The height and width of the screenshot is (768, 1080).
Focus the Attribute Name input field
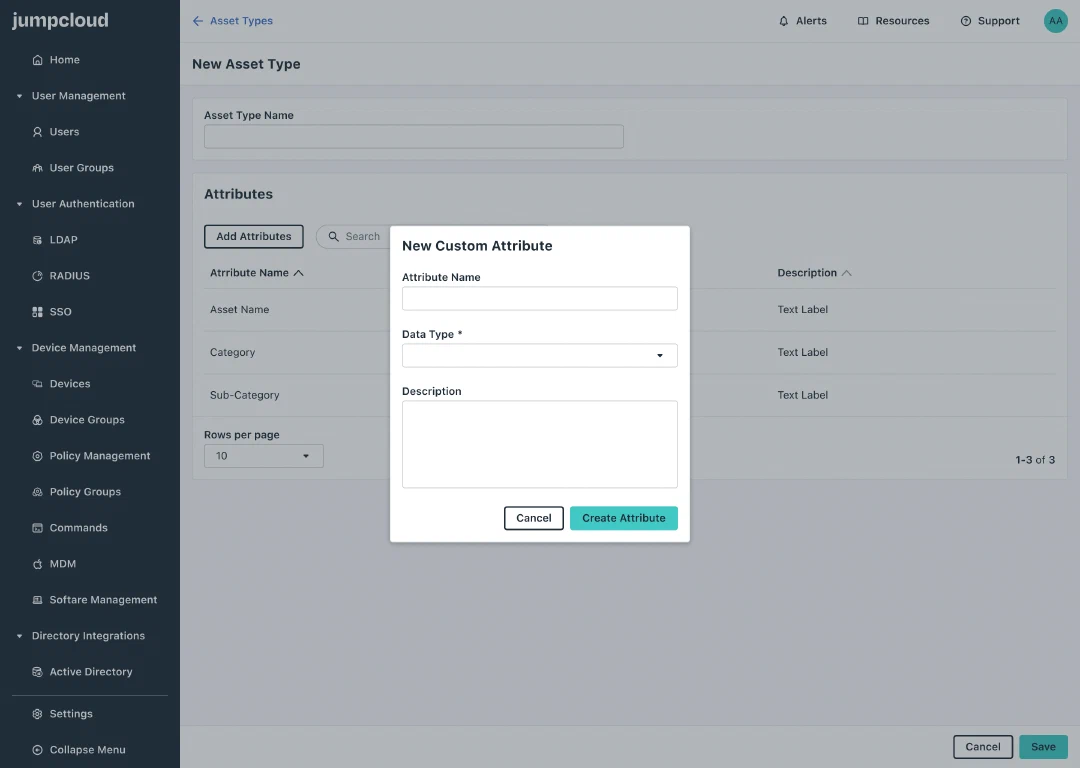pos(539,298)
